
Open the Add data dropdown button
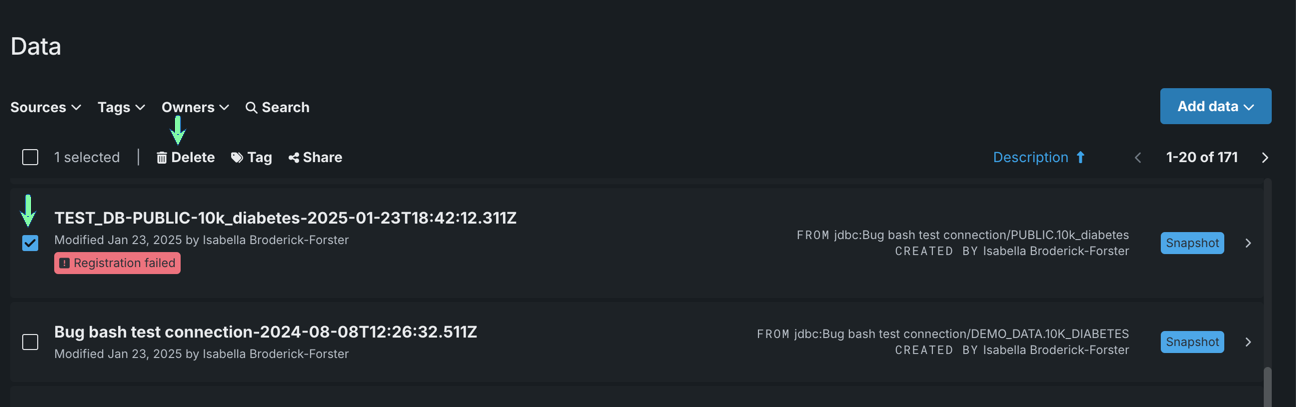point(1215,106)
